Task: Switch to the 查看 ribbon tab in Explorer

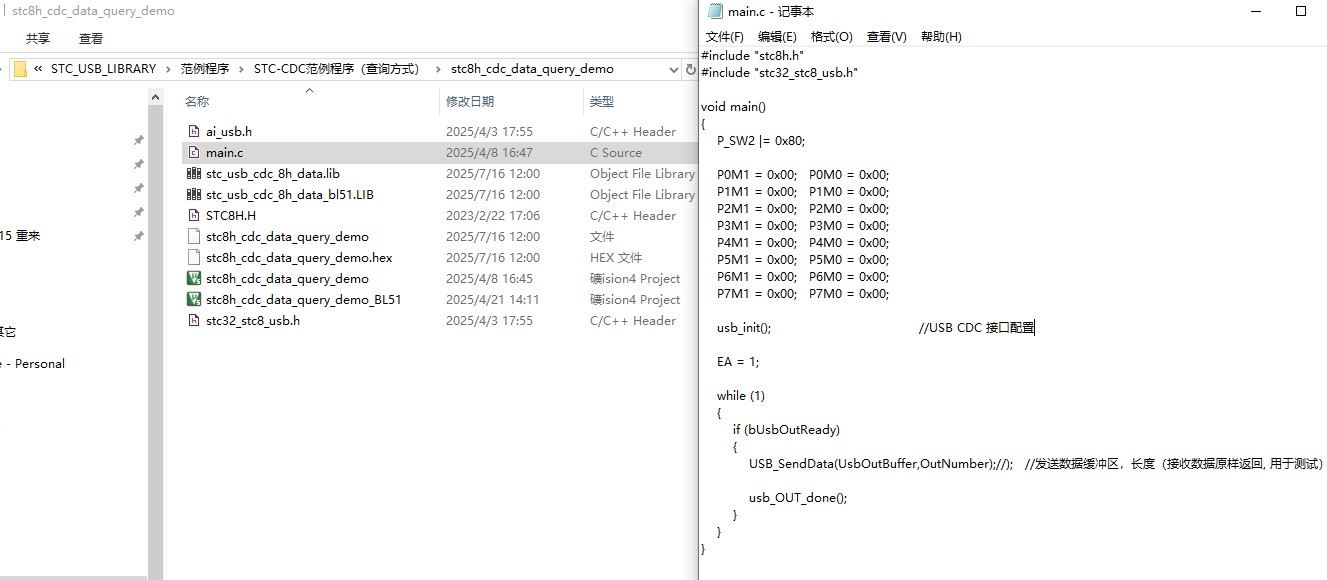Action: point(91,38)
